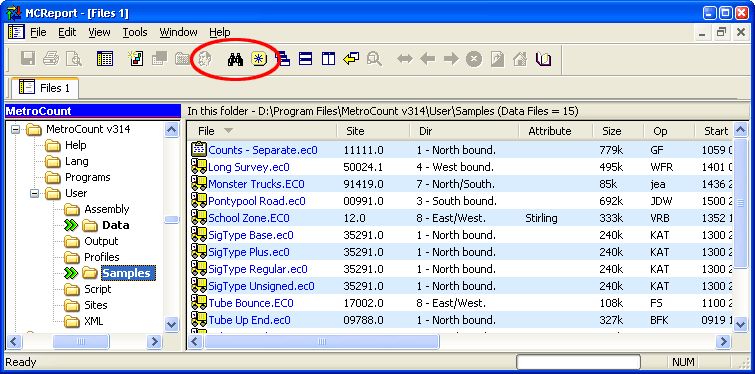Image resolution: width=755 pixels, height=374 pixels.
Task: Open the Pontypool Road.ec0 file link
Action: 257,201
